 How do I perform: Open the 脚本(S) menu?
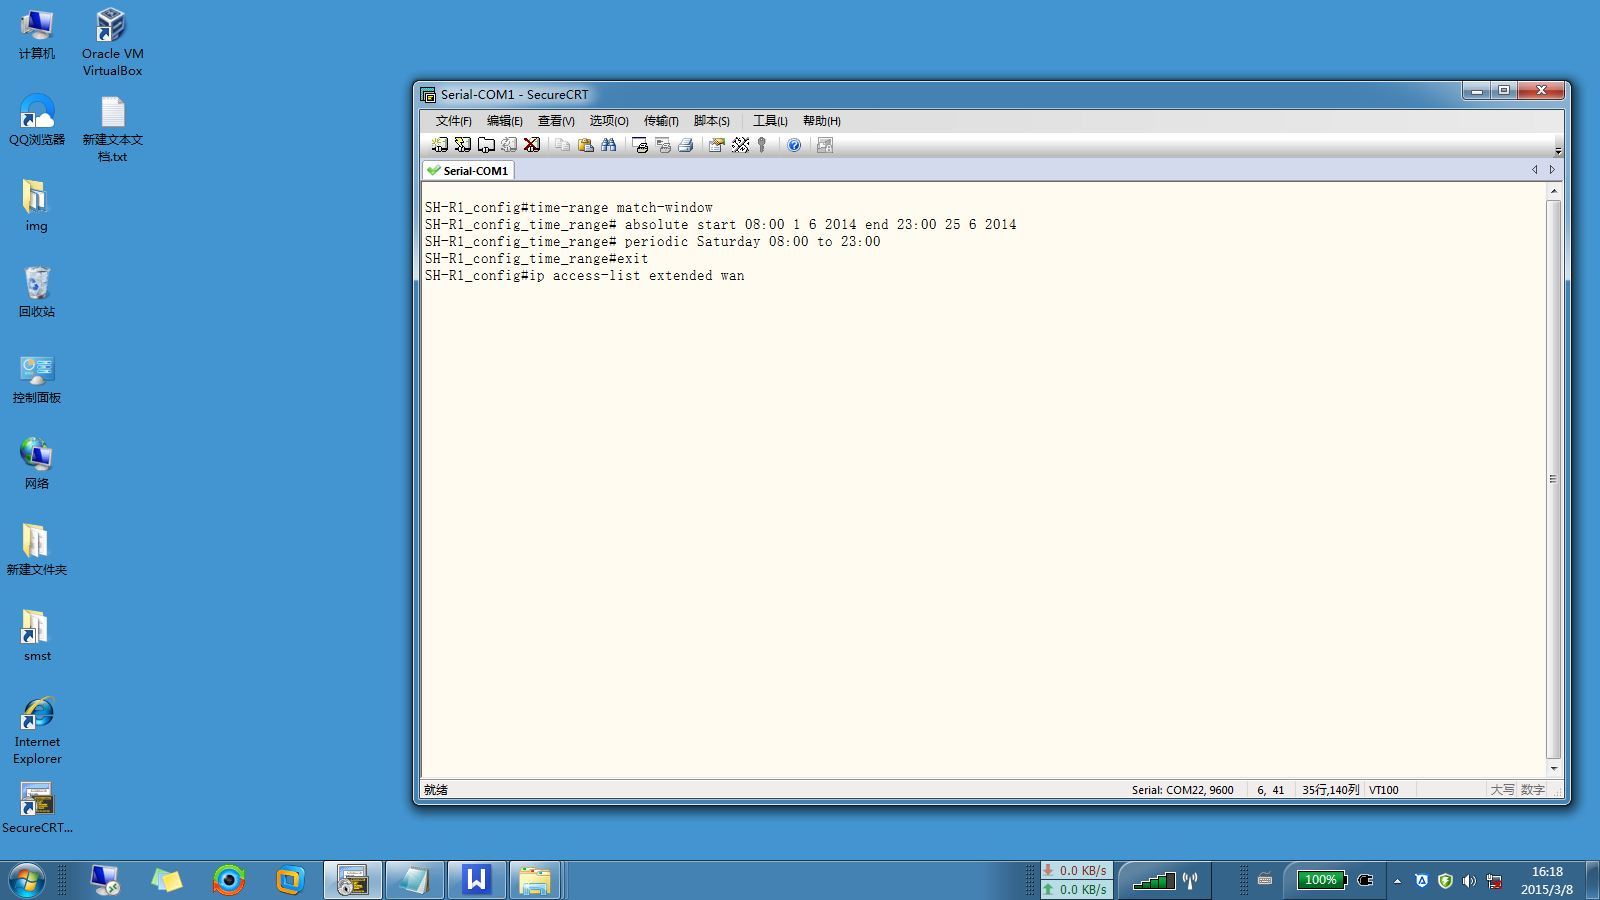[711, 121]
